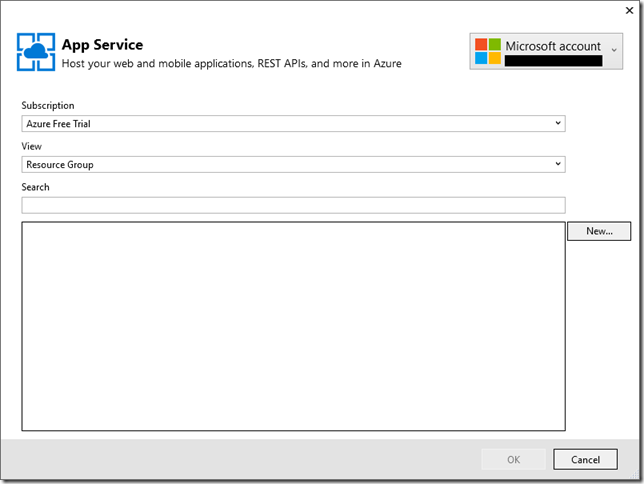Click the 'Host your web and mobile applications' description

231,64
